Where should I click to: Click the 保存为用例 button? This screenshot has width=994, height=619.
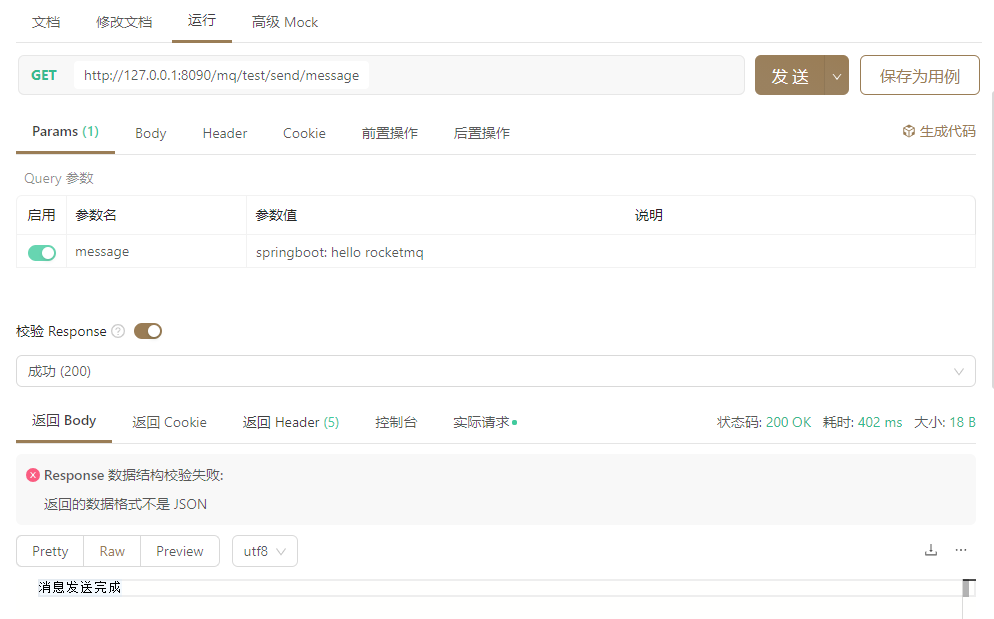920,75
